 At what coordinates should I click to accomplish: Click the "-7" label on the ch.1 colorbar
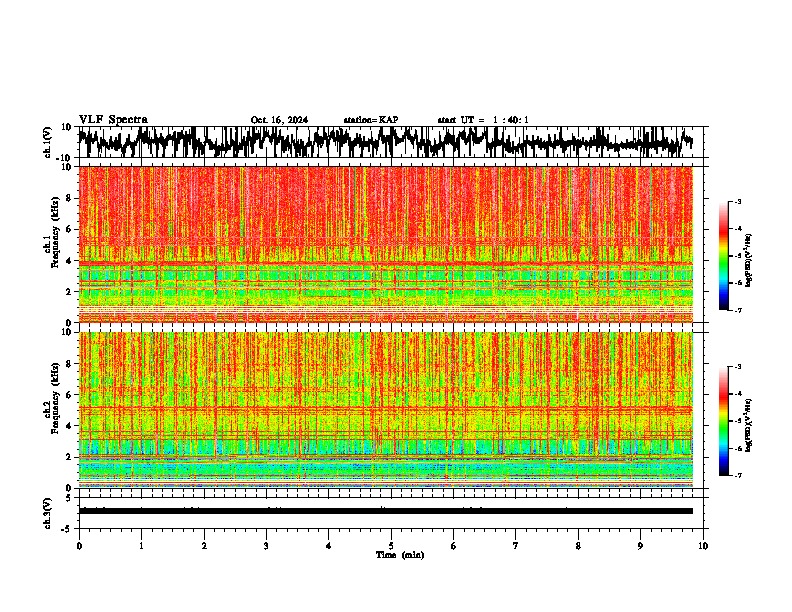tap(737, 310)
